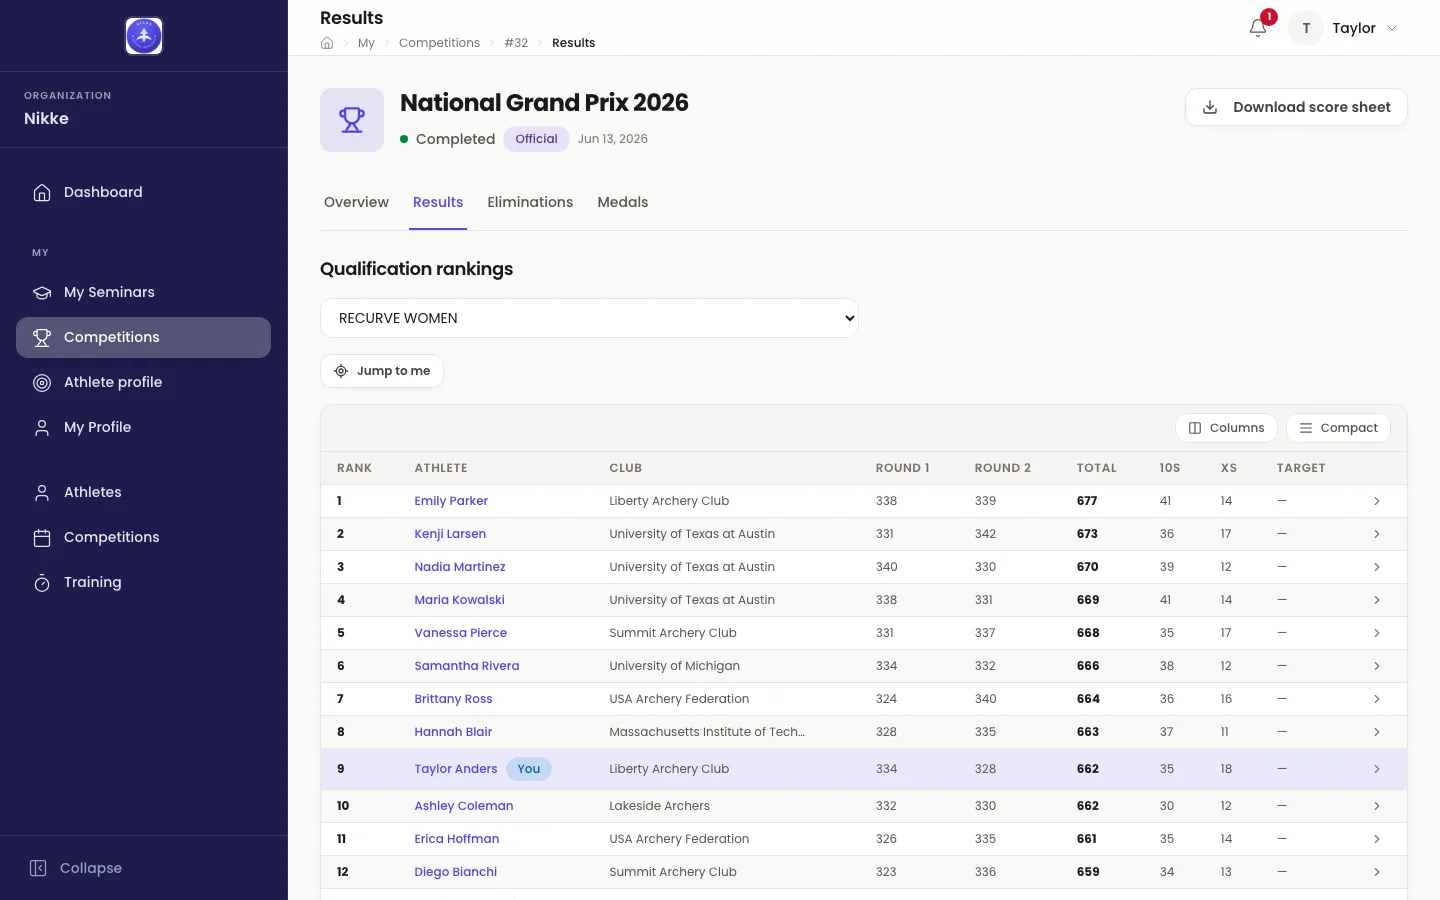1440x900 pixels.
Task: Expand Emily Parker's row chevron
Action: coord(1377,501)
